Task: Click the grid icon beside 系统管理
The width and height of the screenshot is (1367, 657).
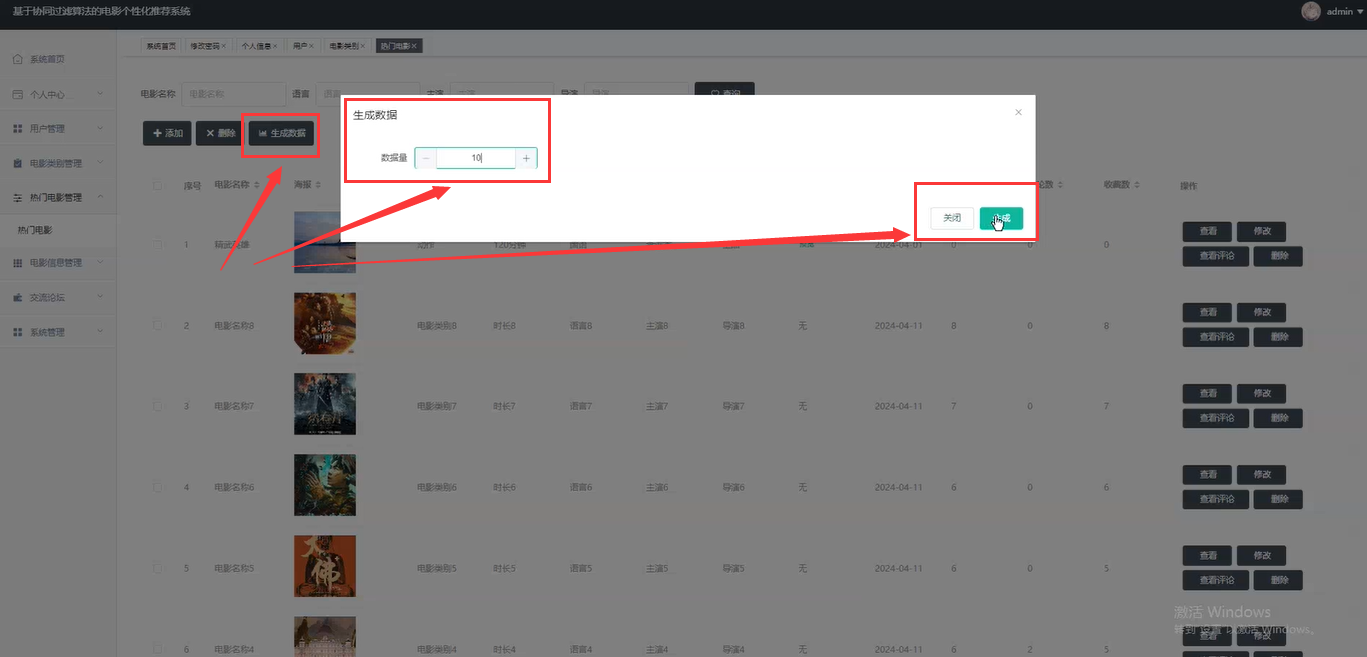Action: (18, 332)
